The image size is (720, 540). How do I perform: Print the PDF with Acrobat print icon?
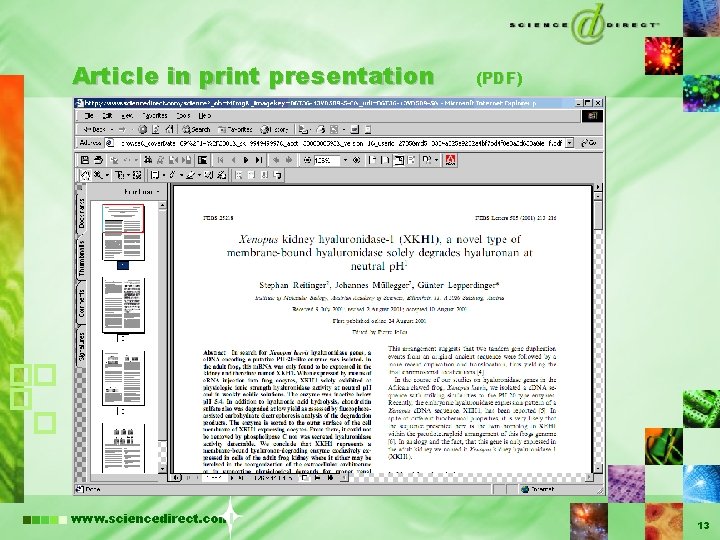98,160
